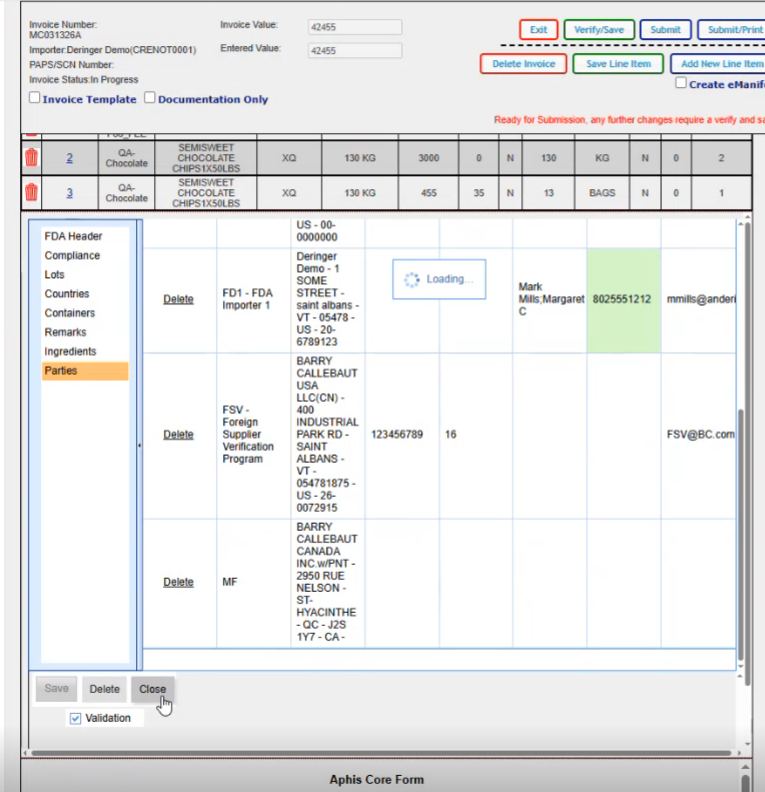Viewport: 765px width, 792px height.
Task: Toggle the Validation checkbox
Action: pos(76,718)
